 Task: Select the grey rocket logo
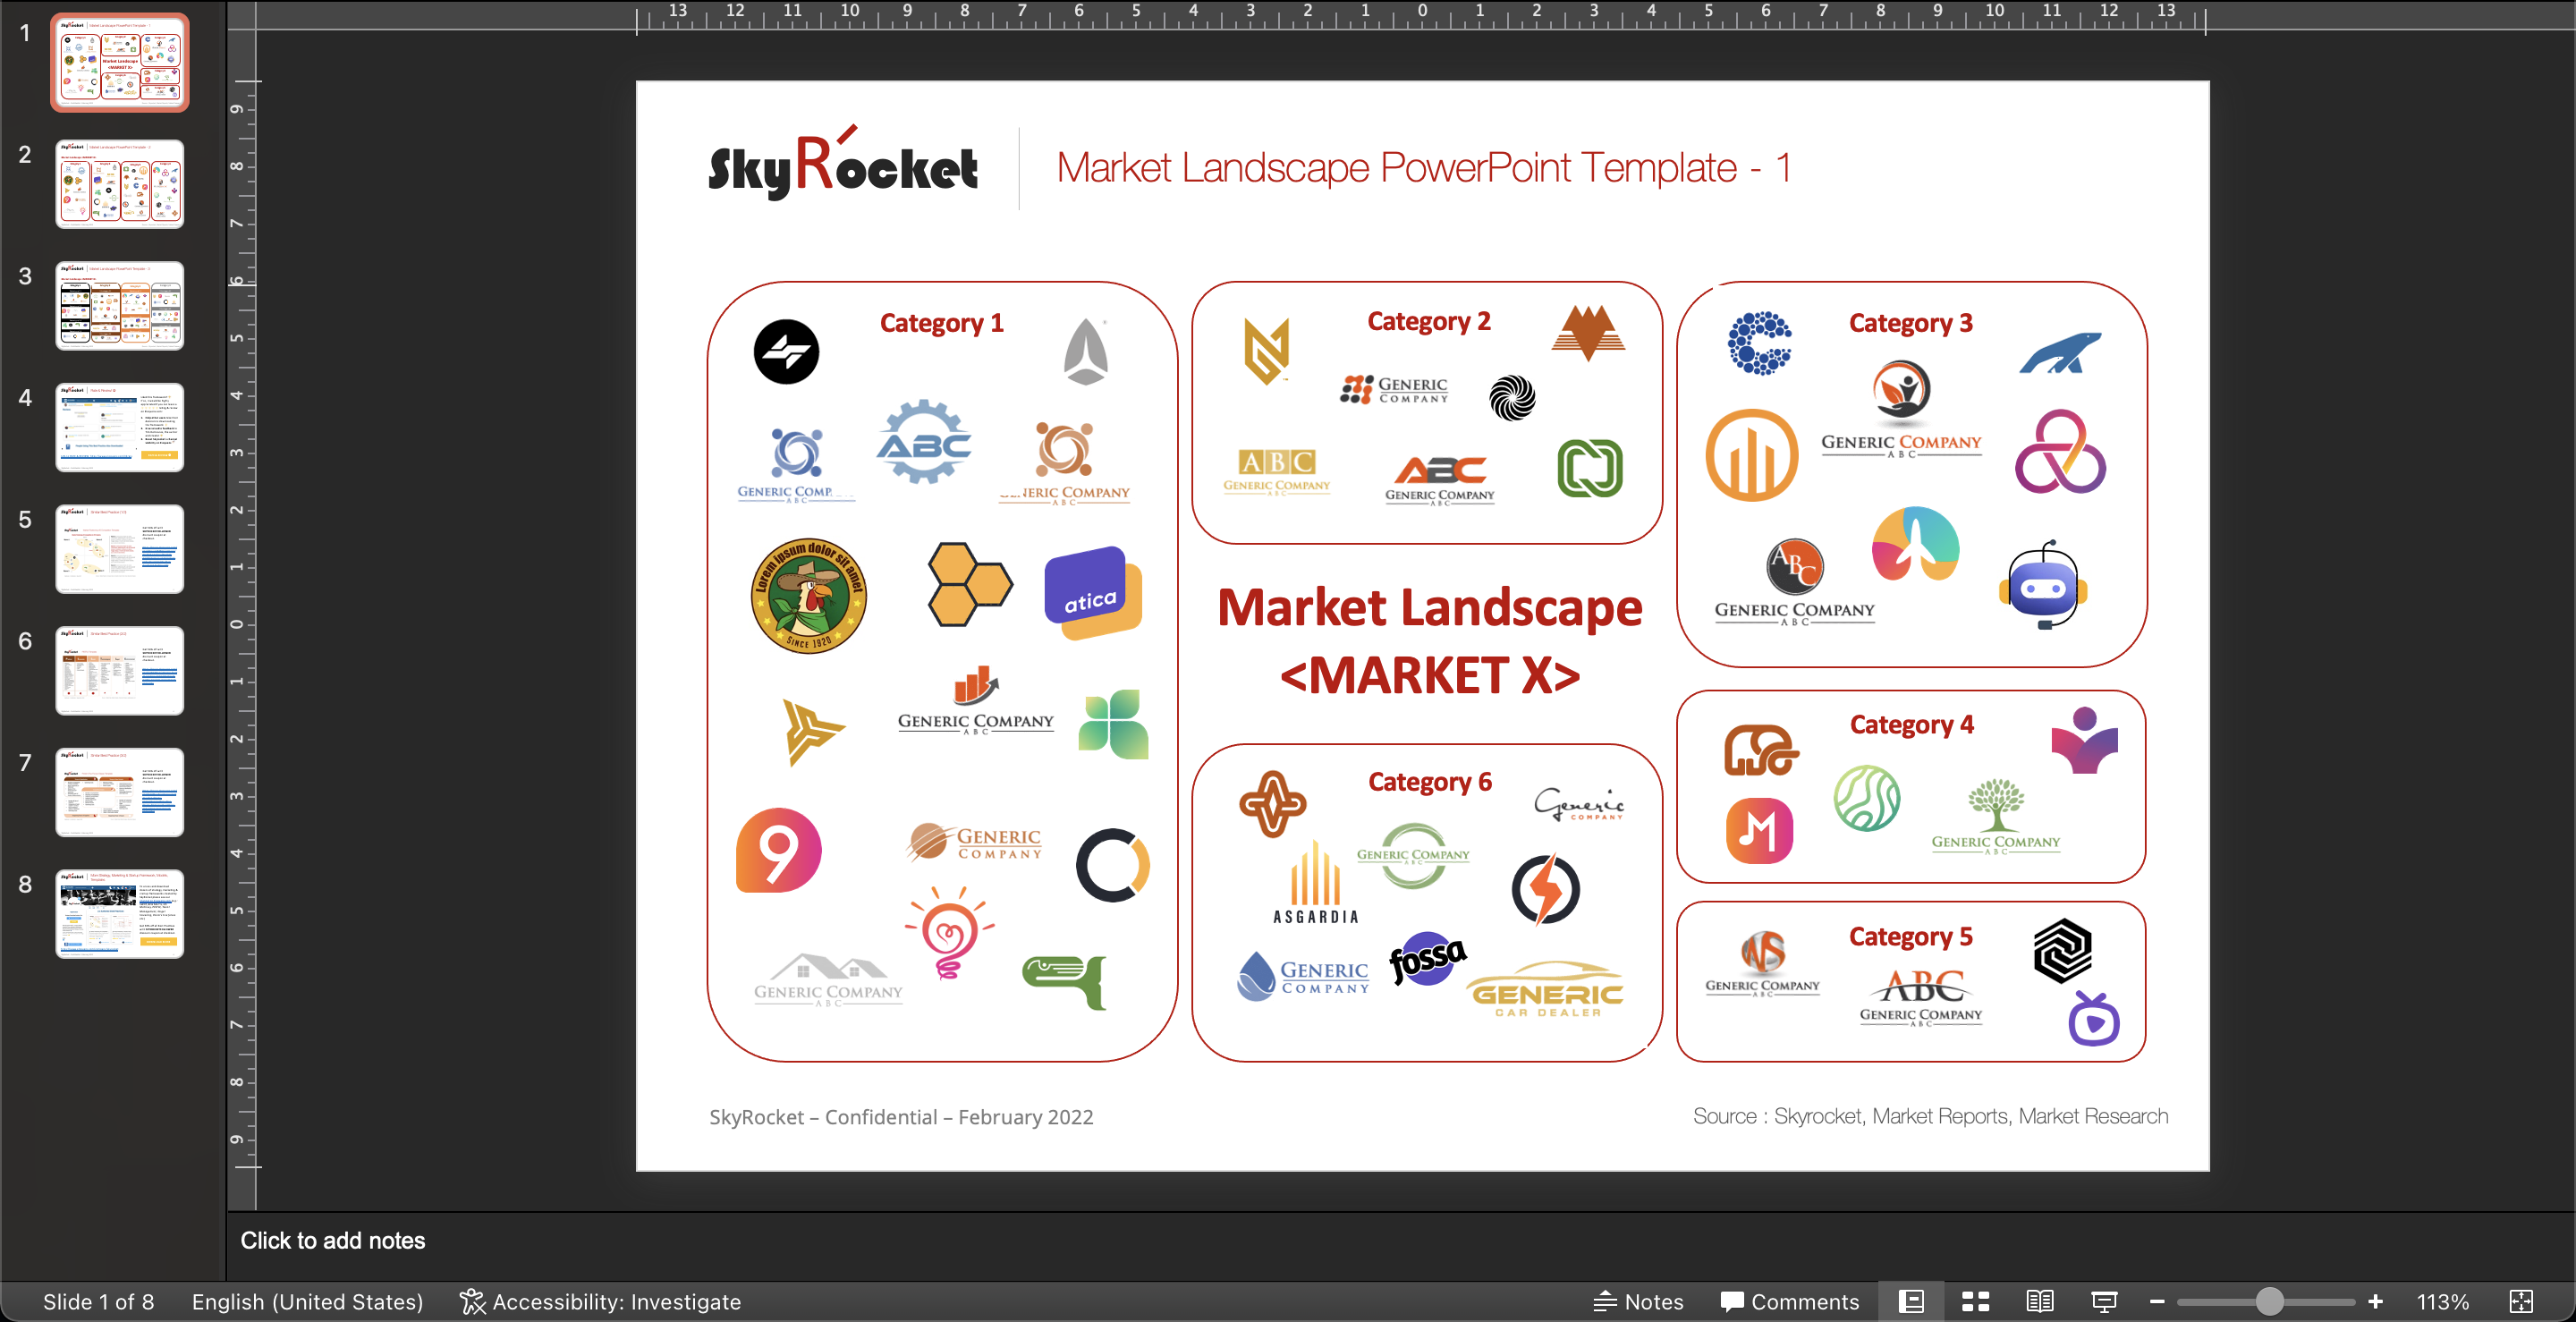point(1086,351)
